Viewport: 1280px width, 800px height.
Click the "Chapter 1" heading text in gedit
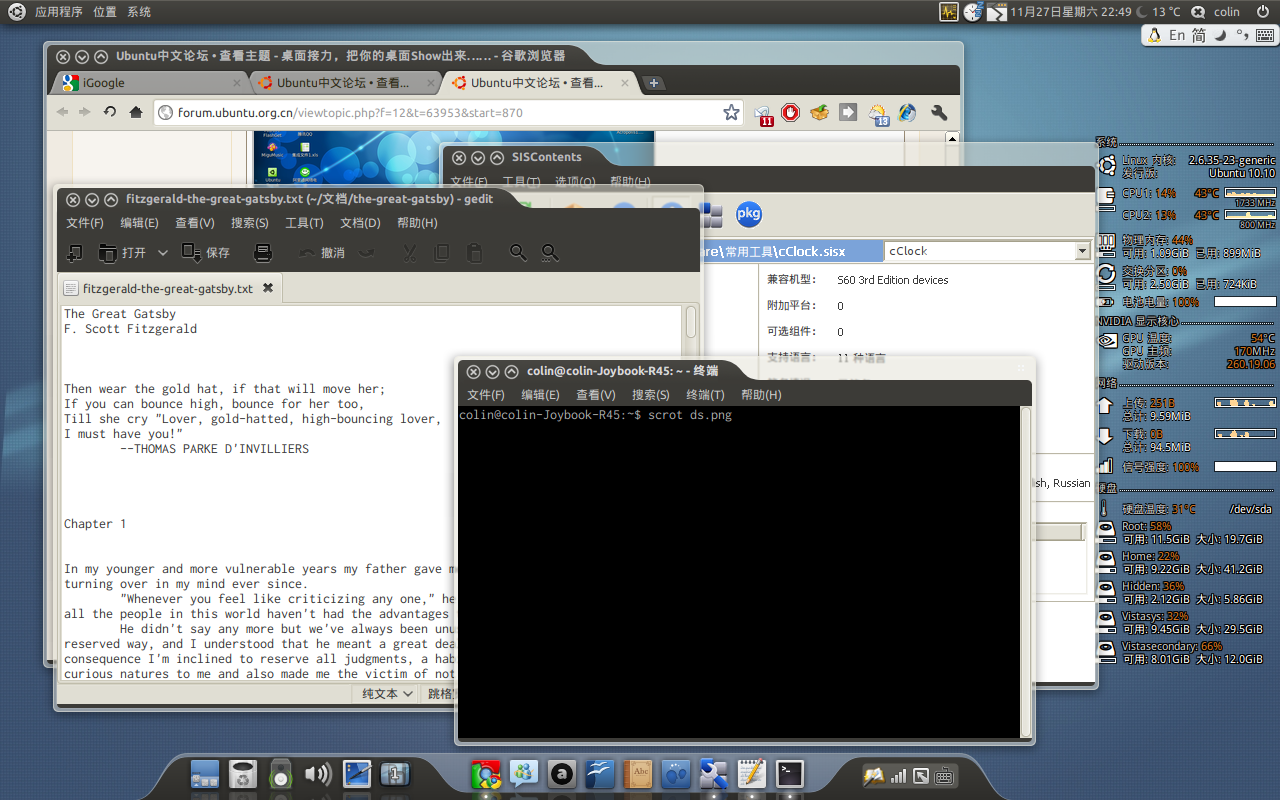[x=95, y=524]
